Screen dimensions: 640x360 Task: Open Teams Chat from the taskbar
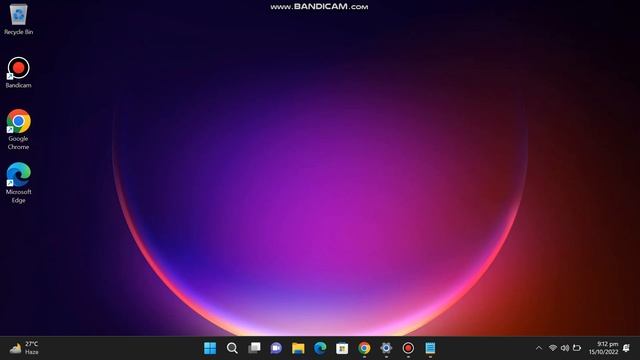coord(276,348)
